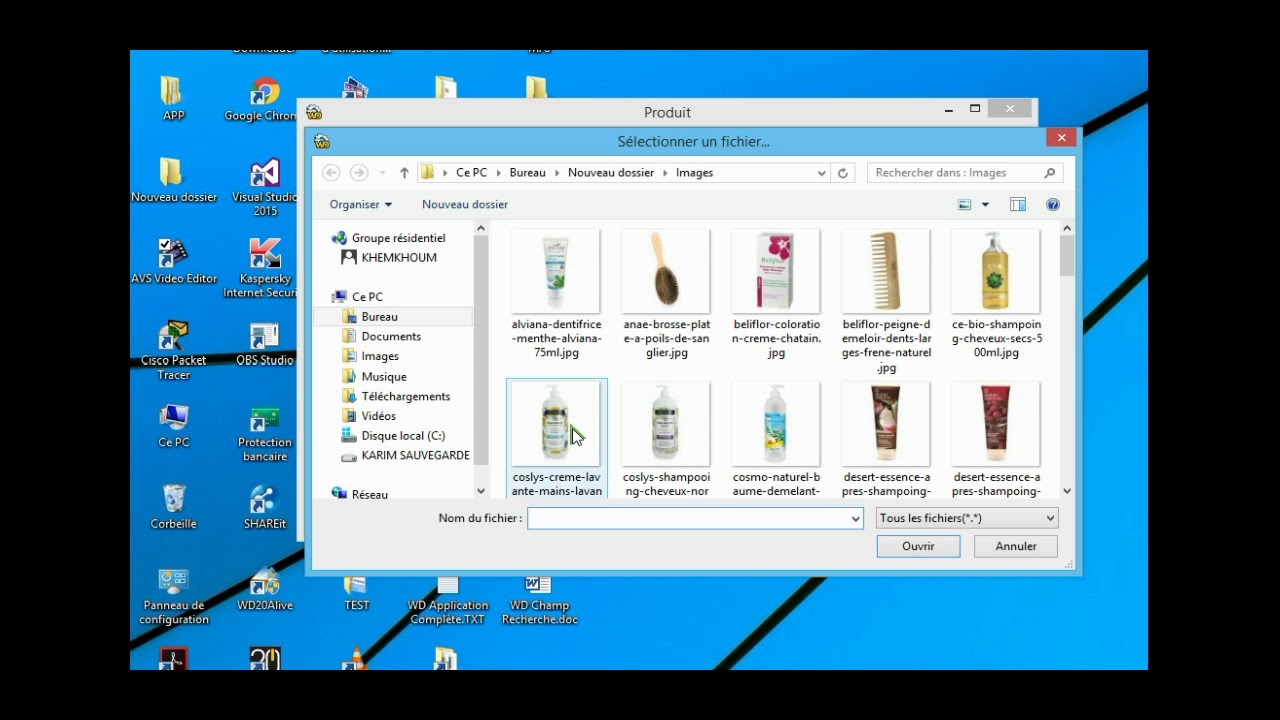Change view with the view mode icon
The width and height of the screenshot is (1280, 720).
(x=965, y=204)
